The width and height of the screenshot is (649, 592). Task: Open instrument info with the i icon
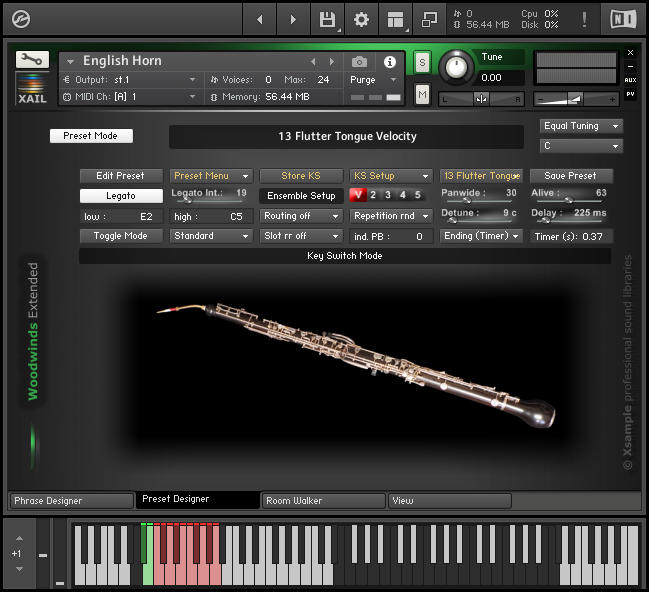tap(389, 62)
